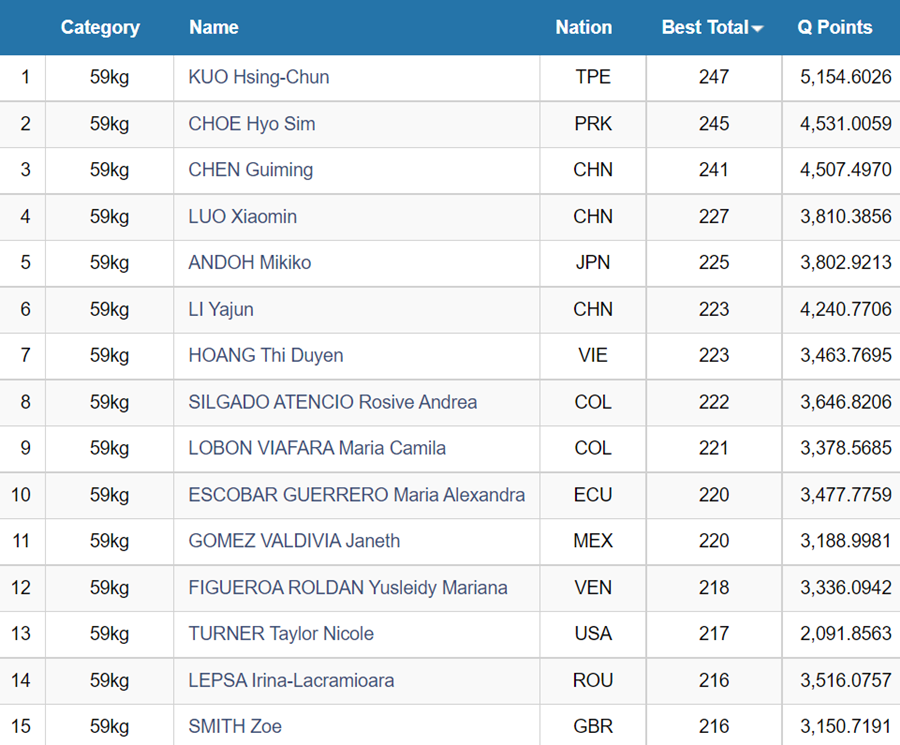Image resolution: width=900 pixels, height=745 pixels.
Task: Open LUO Xiaomin profile link
Action: point(243,216)
